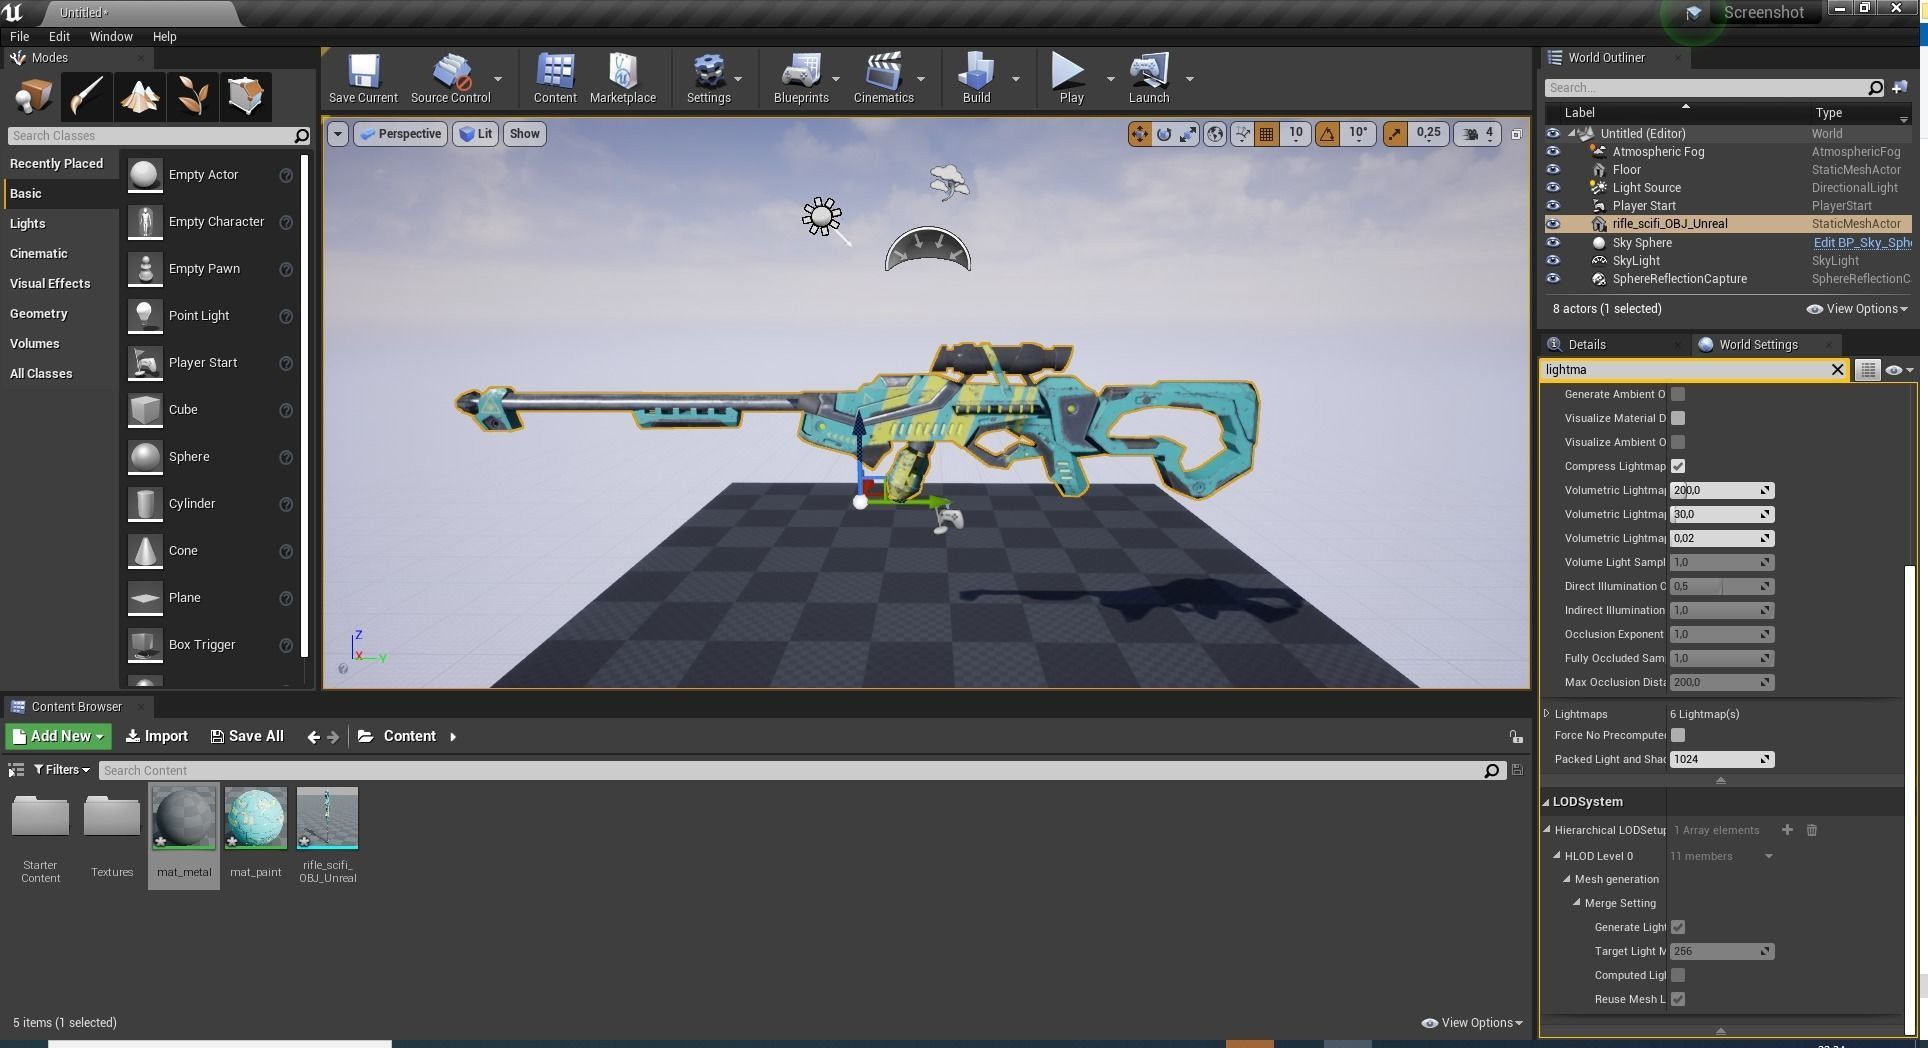The height and width of the screenshot is (1048, 1928).
Task: Click Edit BP_Sky_Sphere link
Action: pyautogui.click(x=1862, y=243)
